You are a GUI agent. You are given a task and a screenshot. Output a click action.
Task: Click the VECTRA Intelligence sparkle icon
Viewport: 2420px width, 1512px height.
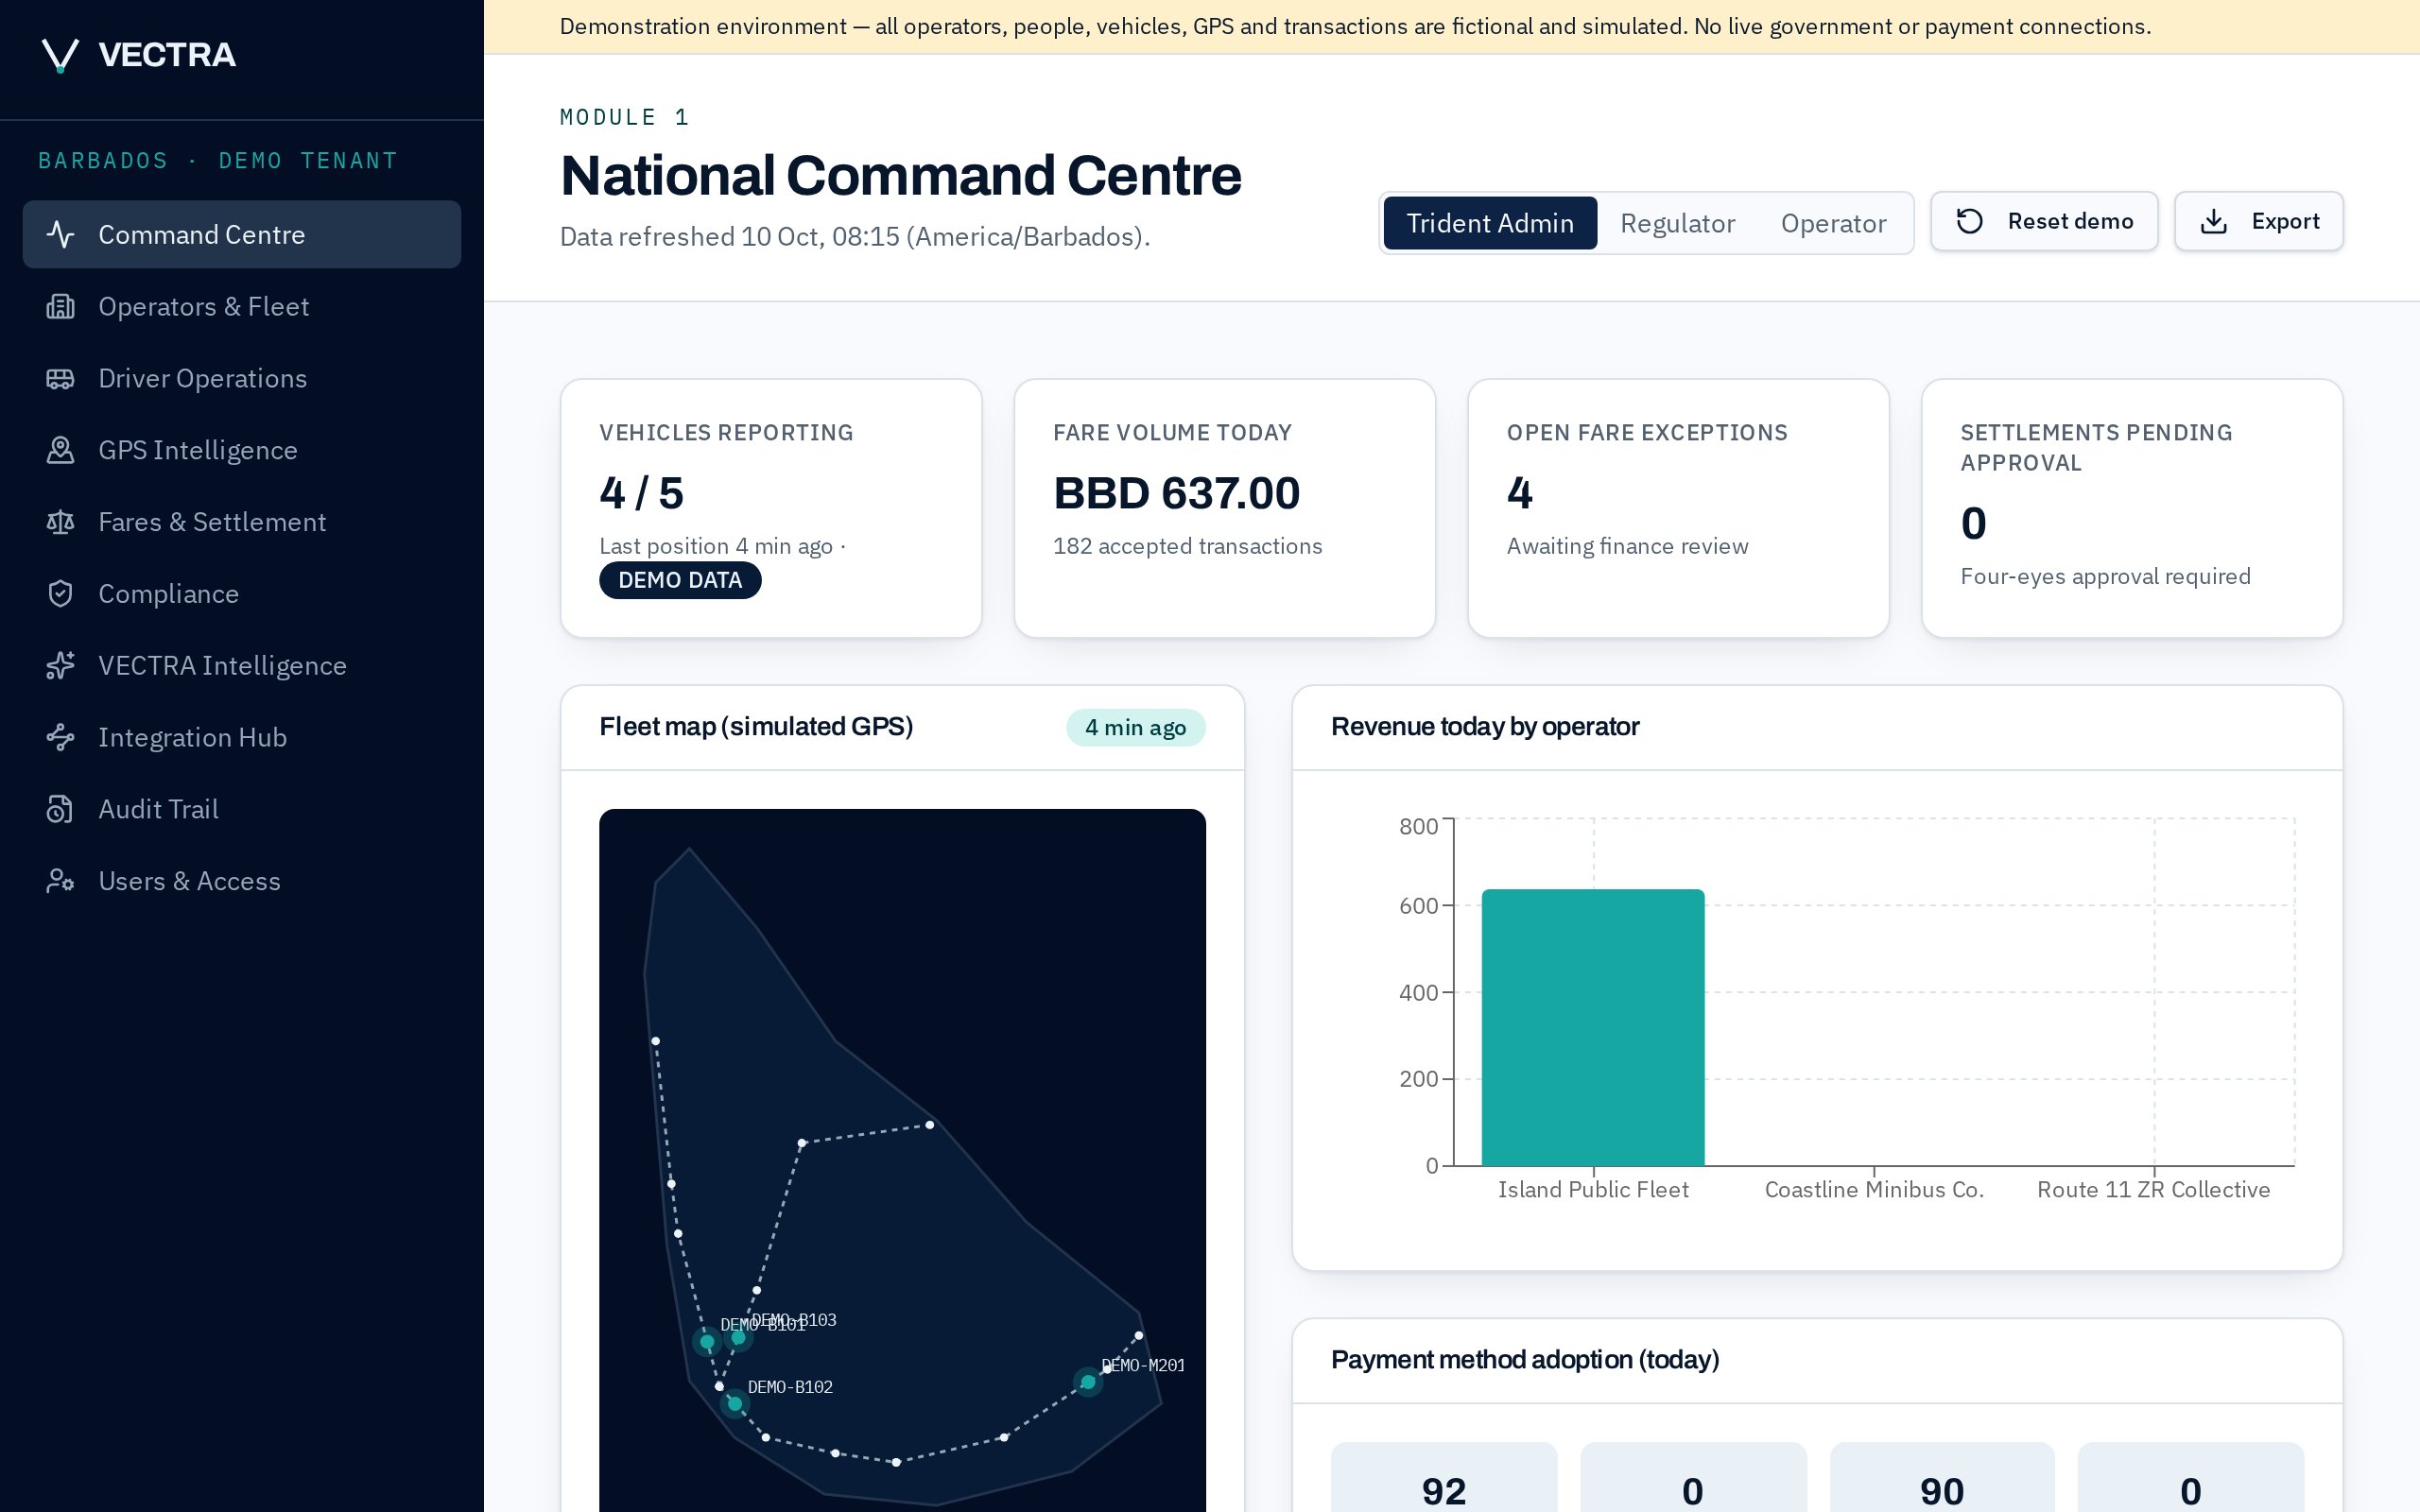tap(61, 666)
